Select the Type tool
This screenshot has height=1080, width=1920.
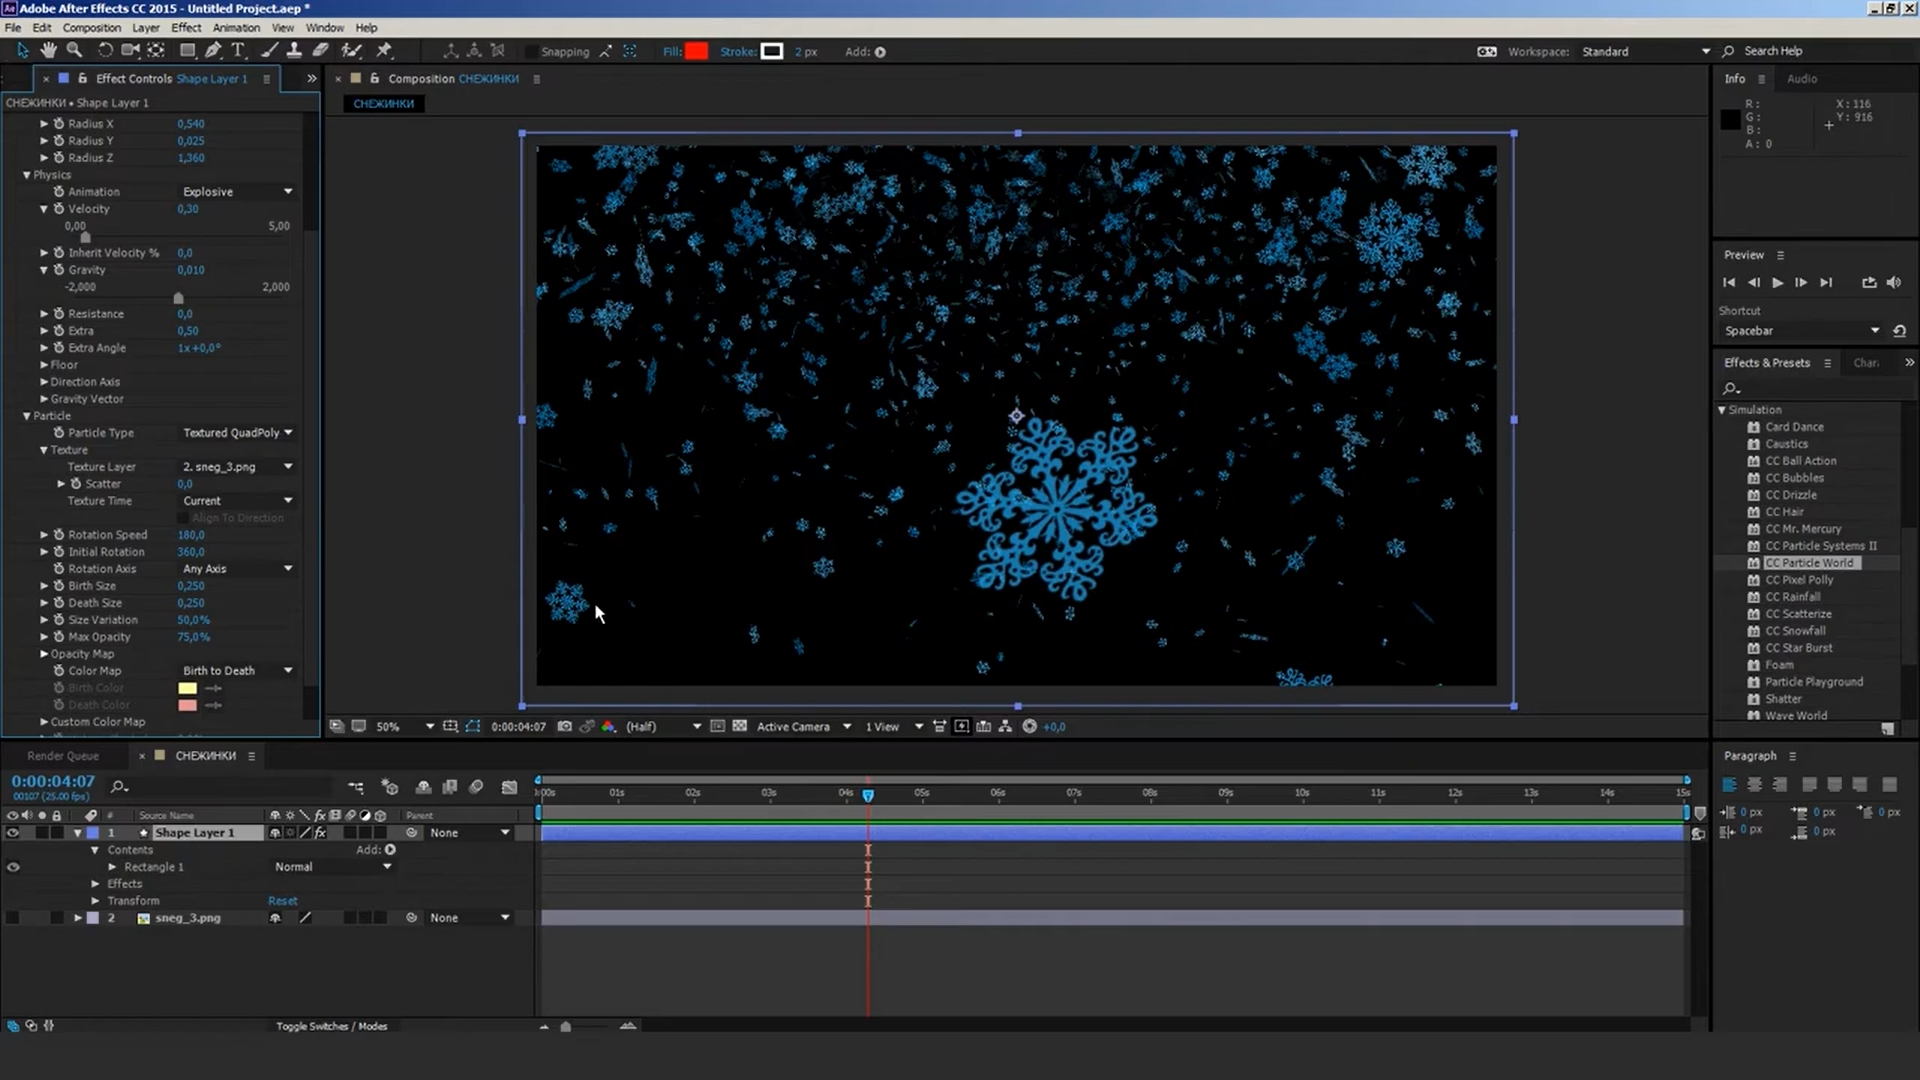point(238,50)
